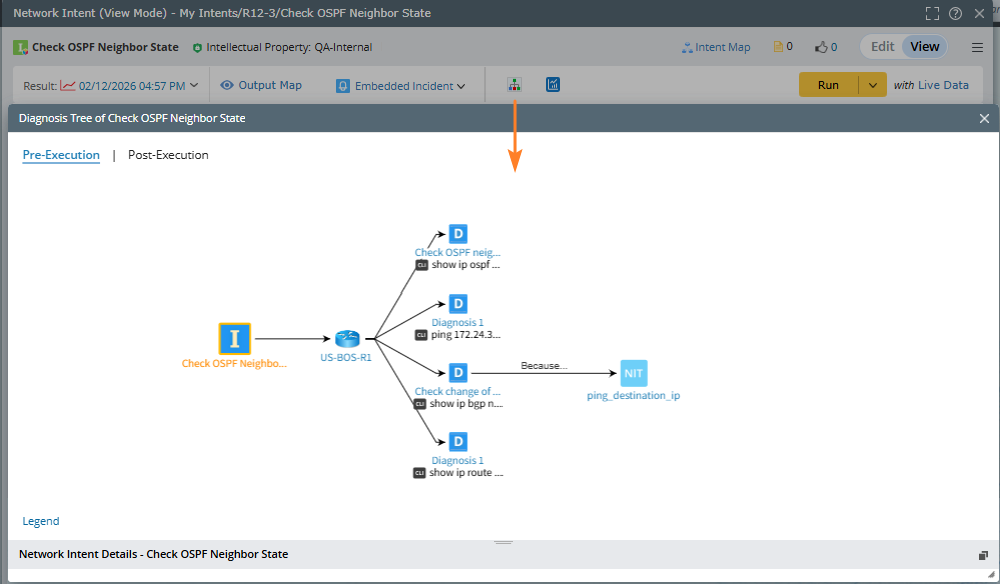Viewport: 1000px width, 584px height.
Task: Switch to Pre-Execution tab
Action: click(x=61, y=155)
